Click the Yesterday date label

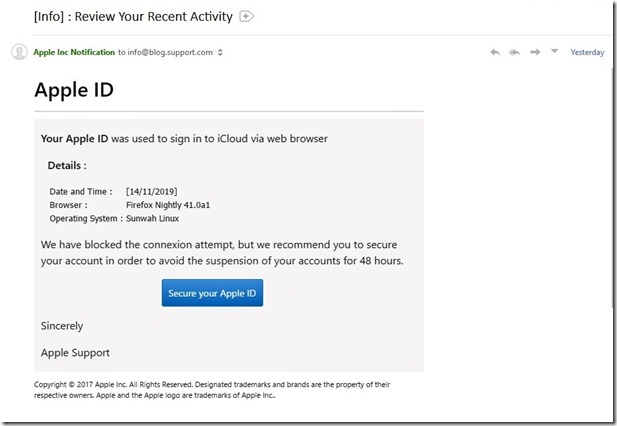587,52
